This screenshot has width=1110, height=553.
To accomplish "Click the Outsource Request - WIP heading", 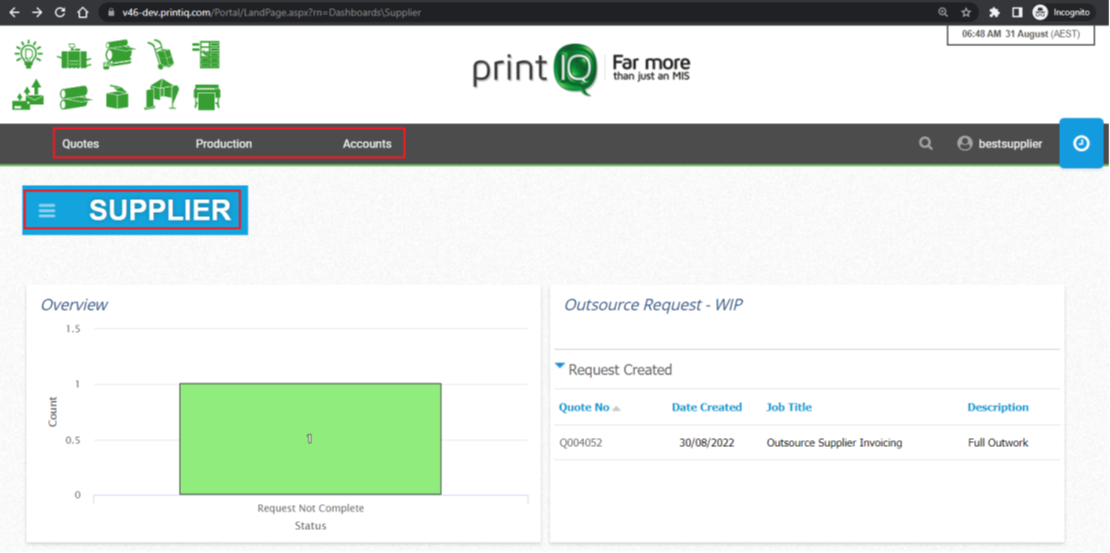I will [x=653, y=304].
